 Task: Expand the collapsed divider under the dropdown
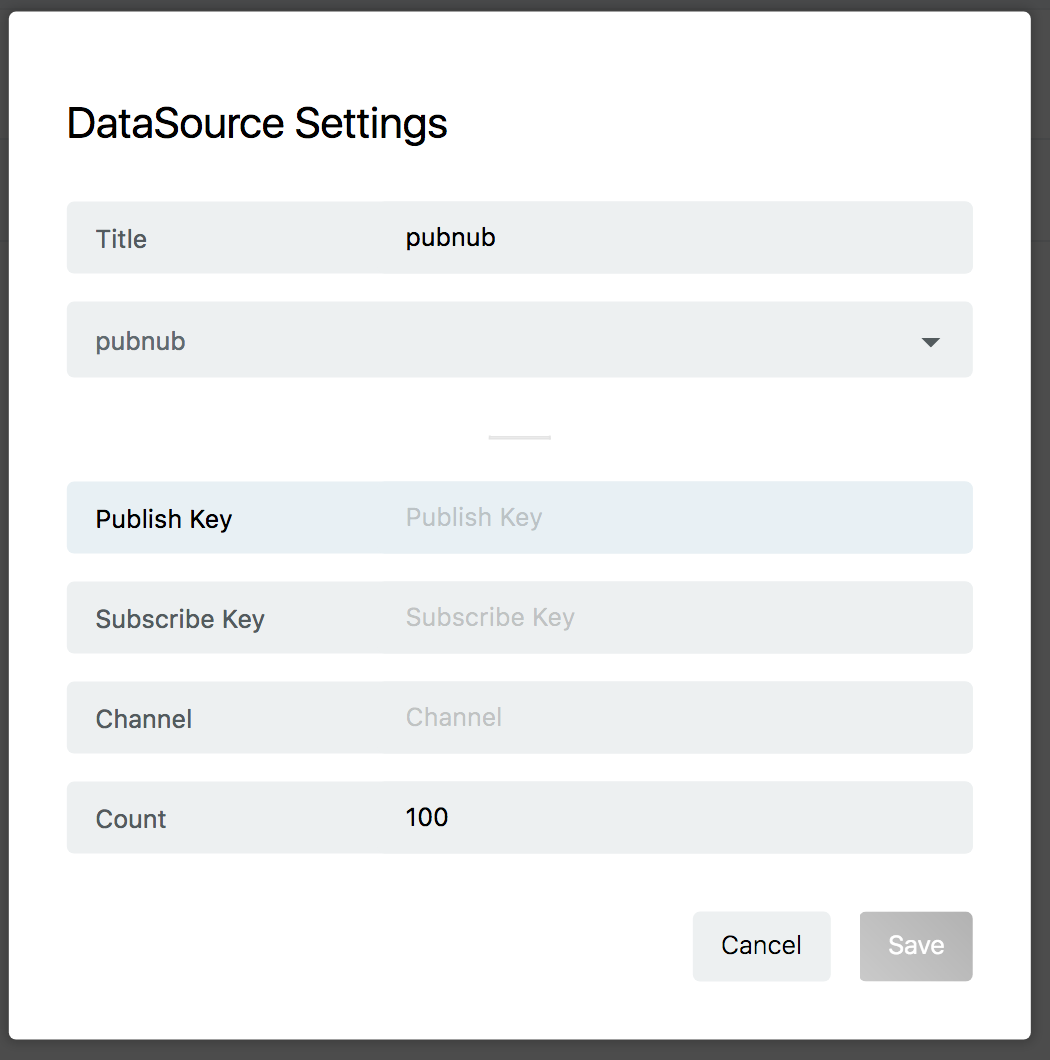pyautogui.click(x=519, y=436)
